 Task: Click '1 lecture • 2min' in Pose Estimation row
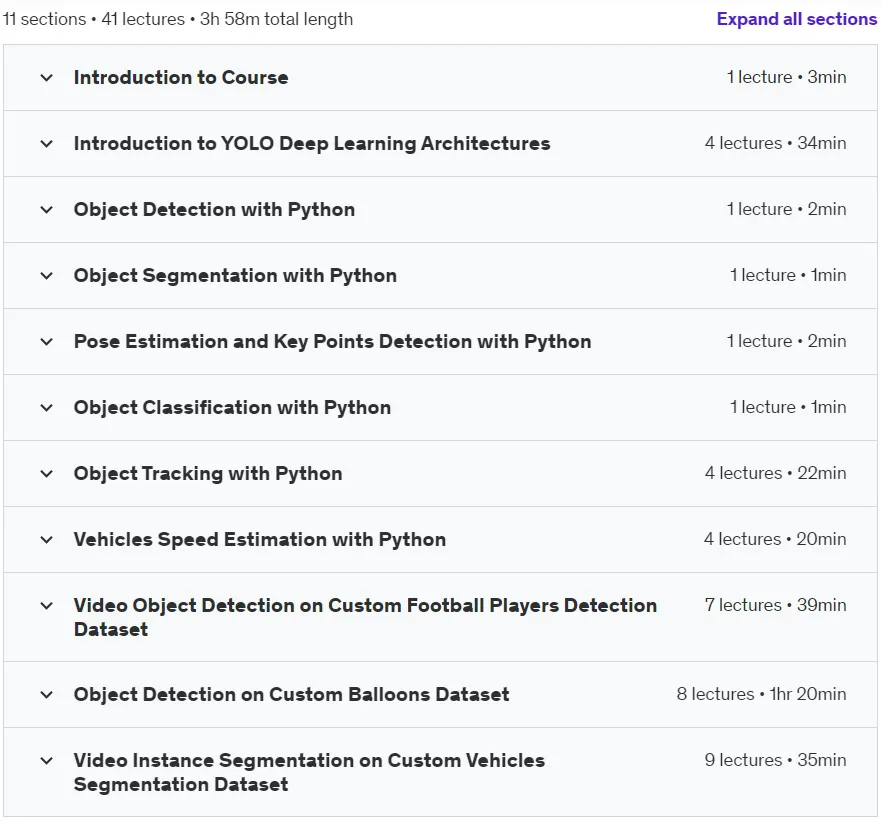pyautogui.click(x=786, y=341)
